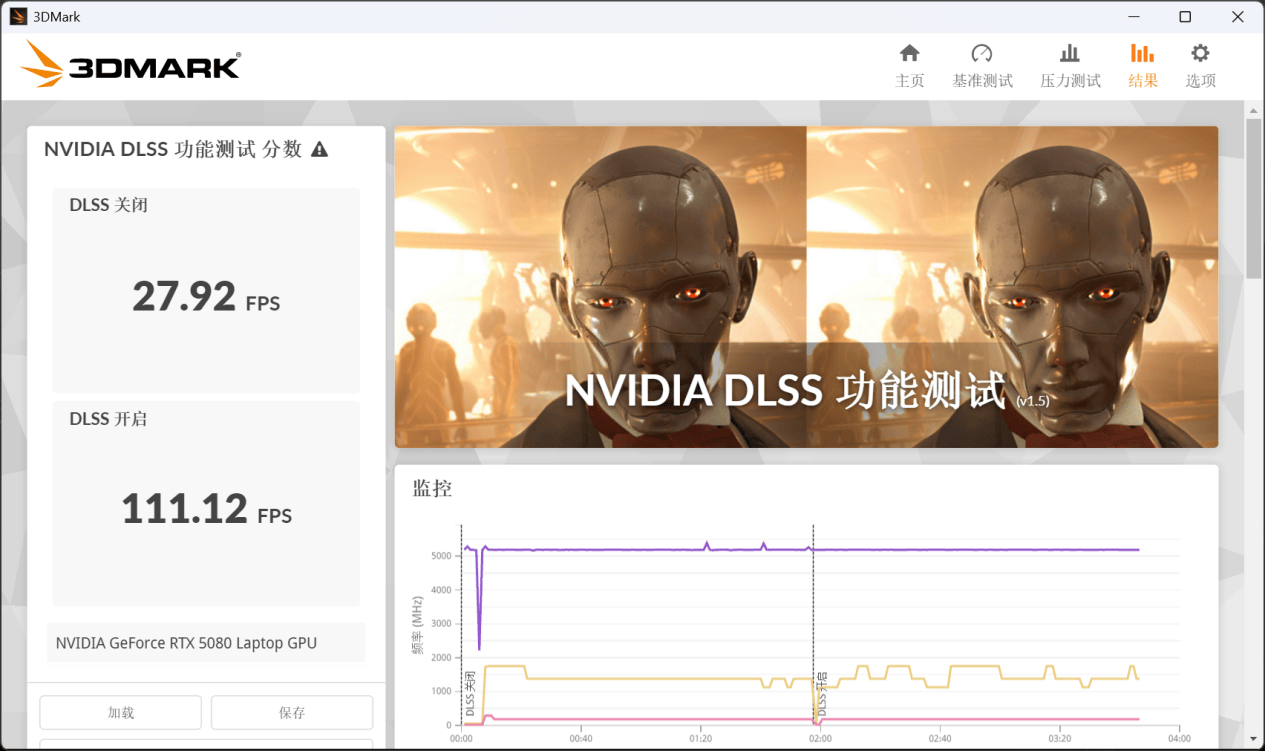The height and width of the screenshot is (751, 1265).
Task: Open 基准测试 benchmarks gauge icon
Action: pyautogui.click(x=982, y=54)
